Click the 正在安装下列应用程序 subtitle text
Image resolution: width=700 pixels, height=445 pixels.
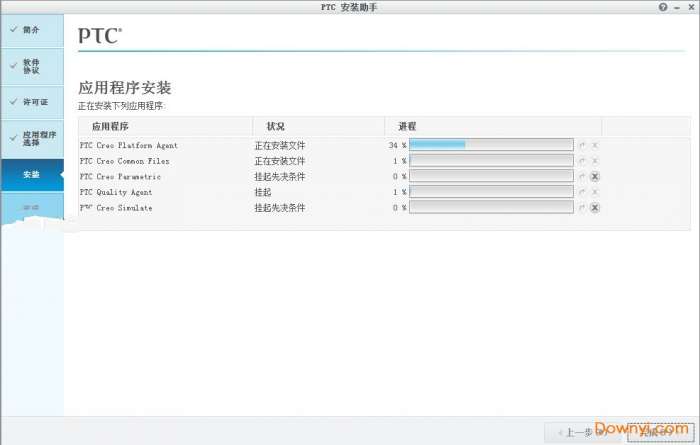point(121,106)
